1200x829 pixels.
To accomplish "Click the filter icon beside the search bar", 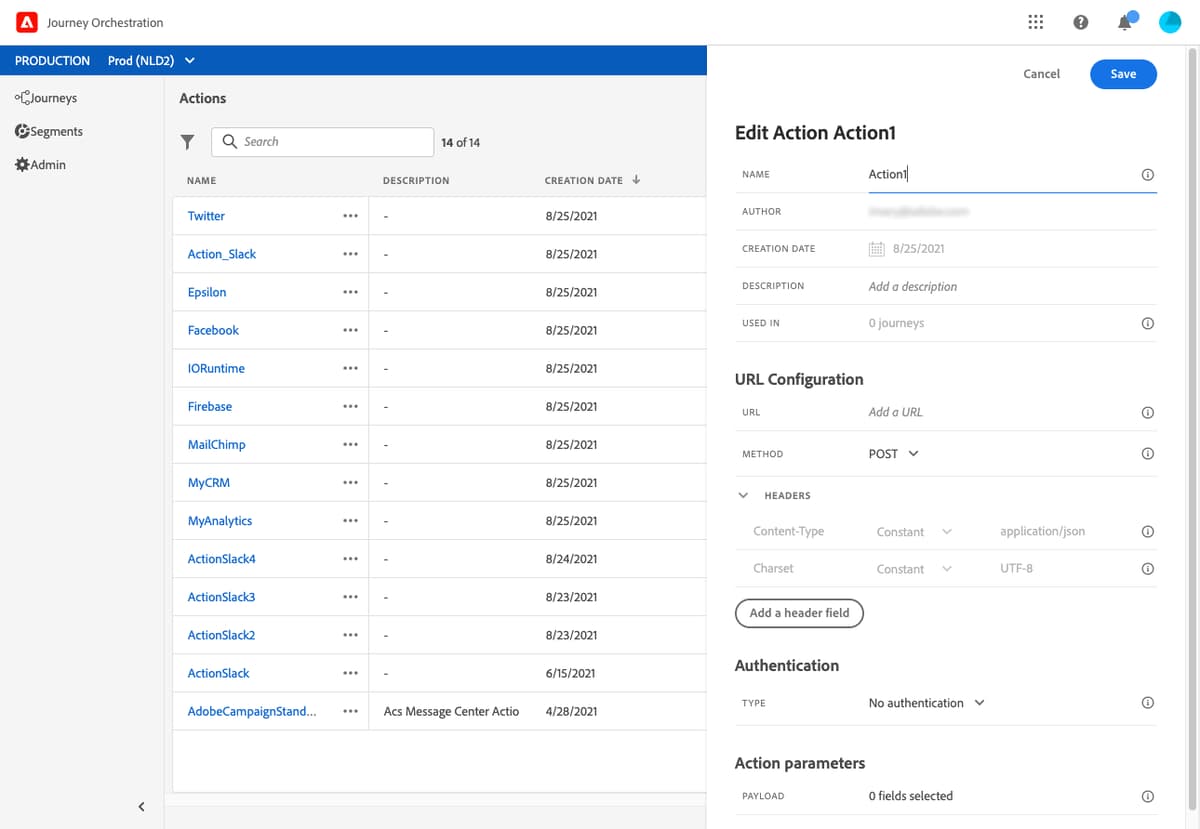I will click(187, 141).
